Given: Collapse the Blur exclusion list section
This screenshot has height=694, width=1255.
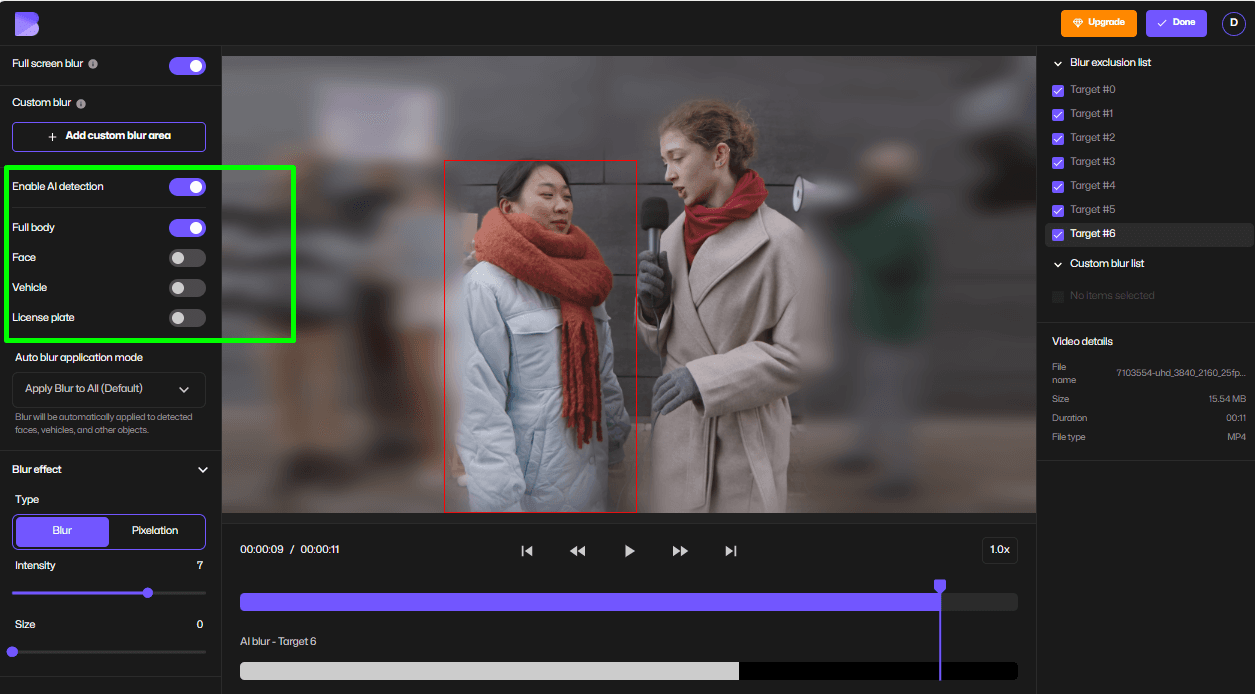Looking at the screenshot, I should pyautogui.click(x=1057, y=62).
